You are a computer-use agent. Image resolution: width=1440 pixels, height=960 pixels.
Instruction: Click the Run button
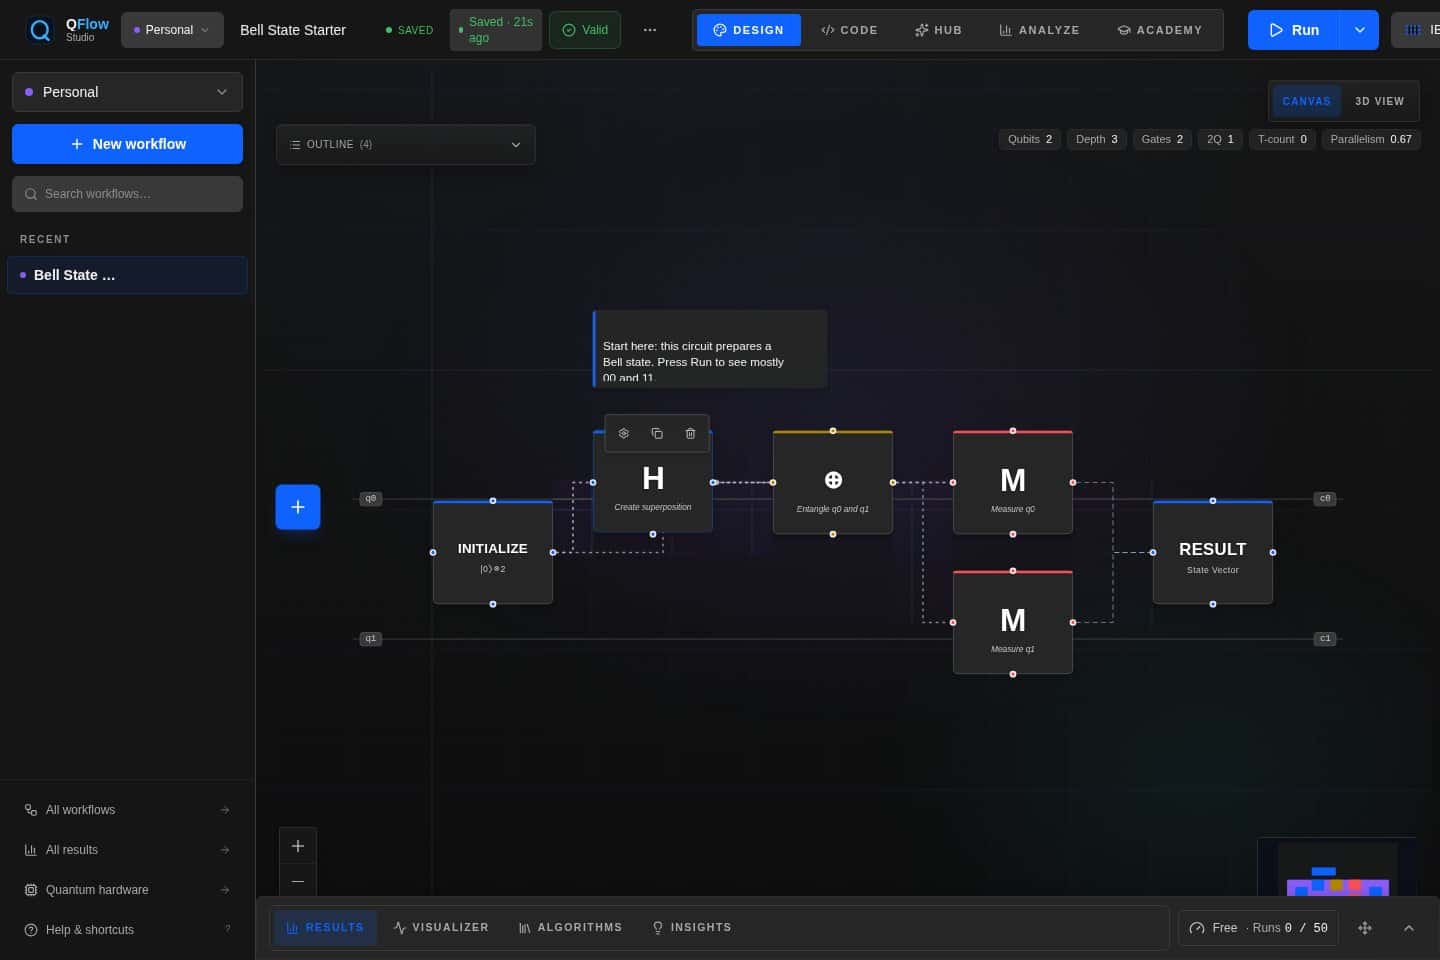(x=1295, y=30)
